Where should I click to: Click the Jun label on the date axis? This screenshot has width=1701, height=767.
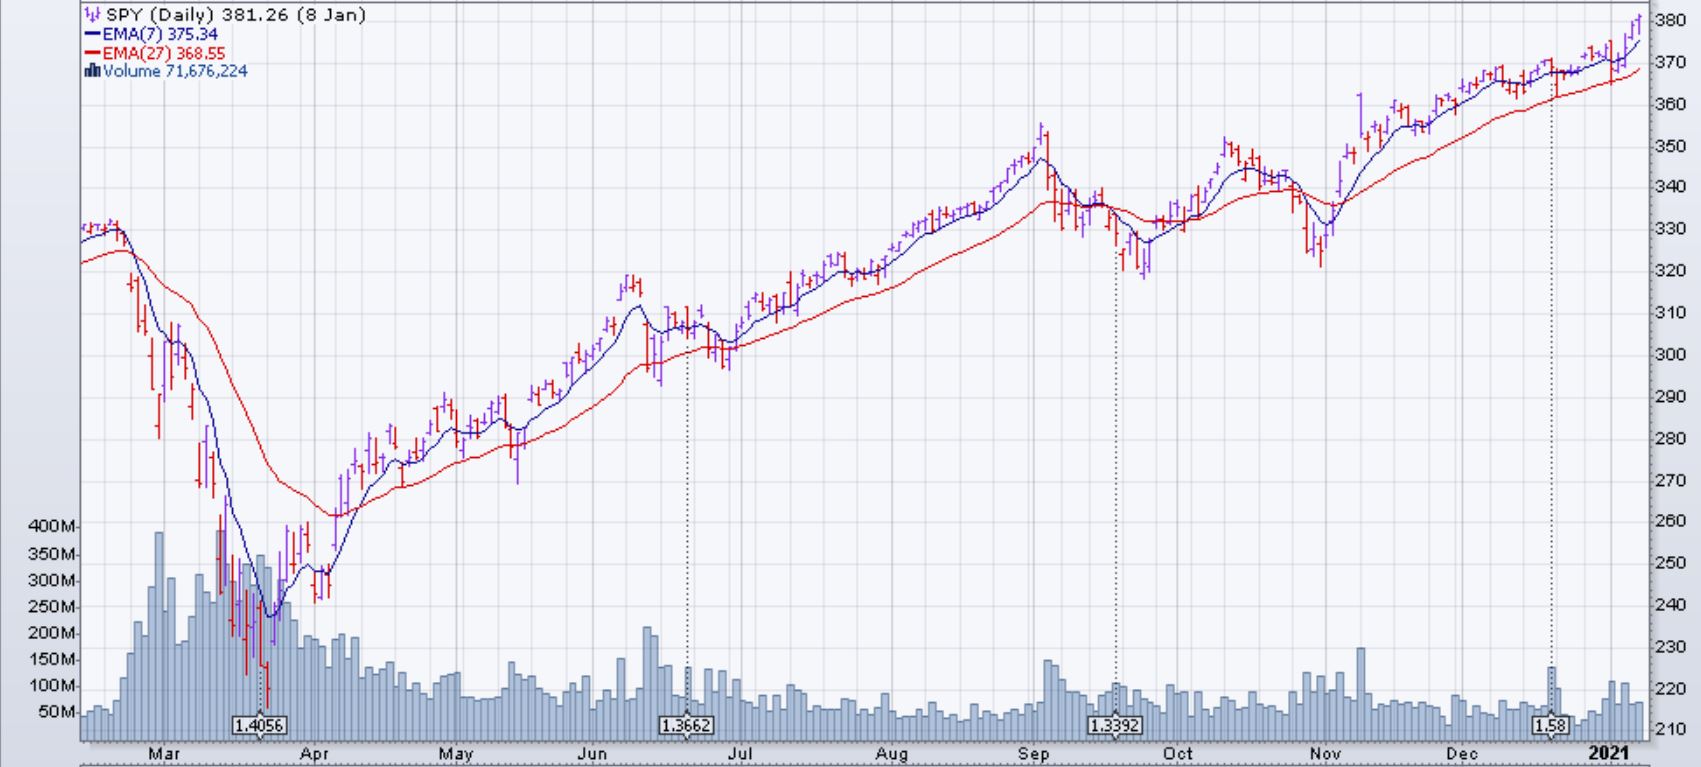click(593, 753)
